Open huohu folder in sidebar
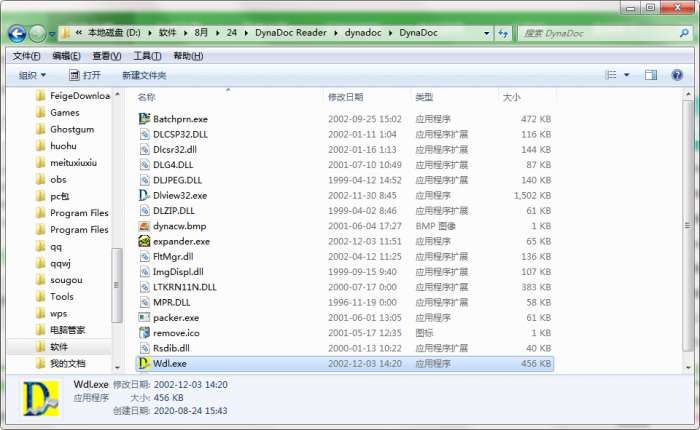Viewport: 700px width, 430px height. (56, 146)
